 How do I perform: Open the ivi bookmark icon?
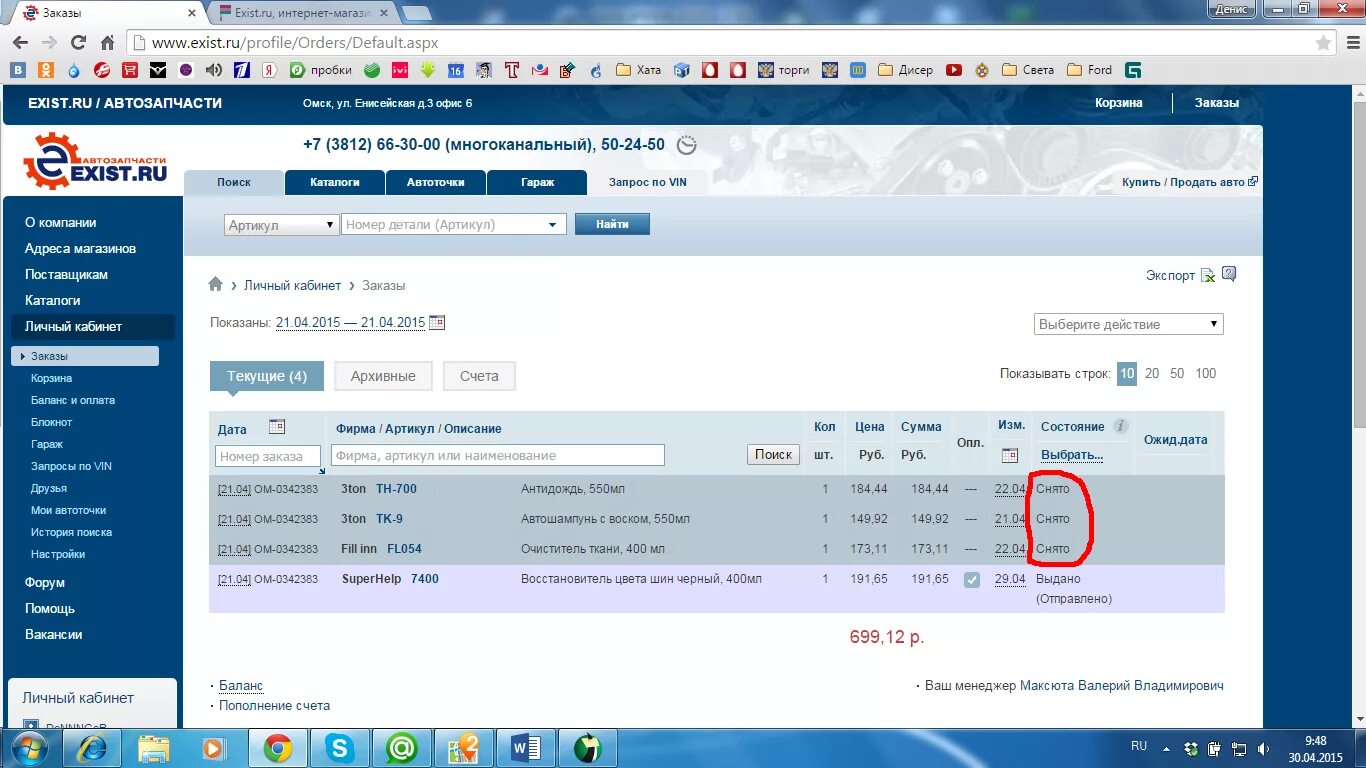(x=400, y=70)
